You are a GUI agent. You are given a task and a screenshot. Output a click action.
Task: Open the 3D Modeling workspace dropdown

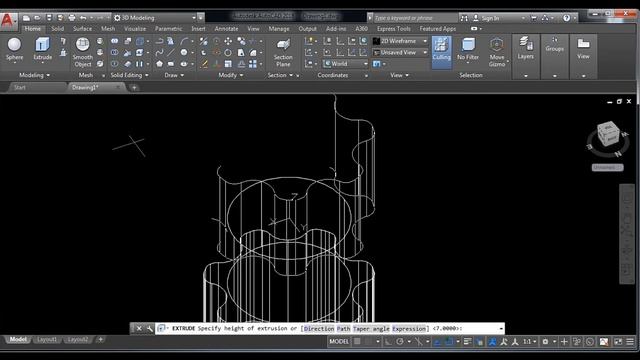[155, 18]
